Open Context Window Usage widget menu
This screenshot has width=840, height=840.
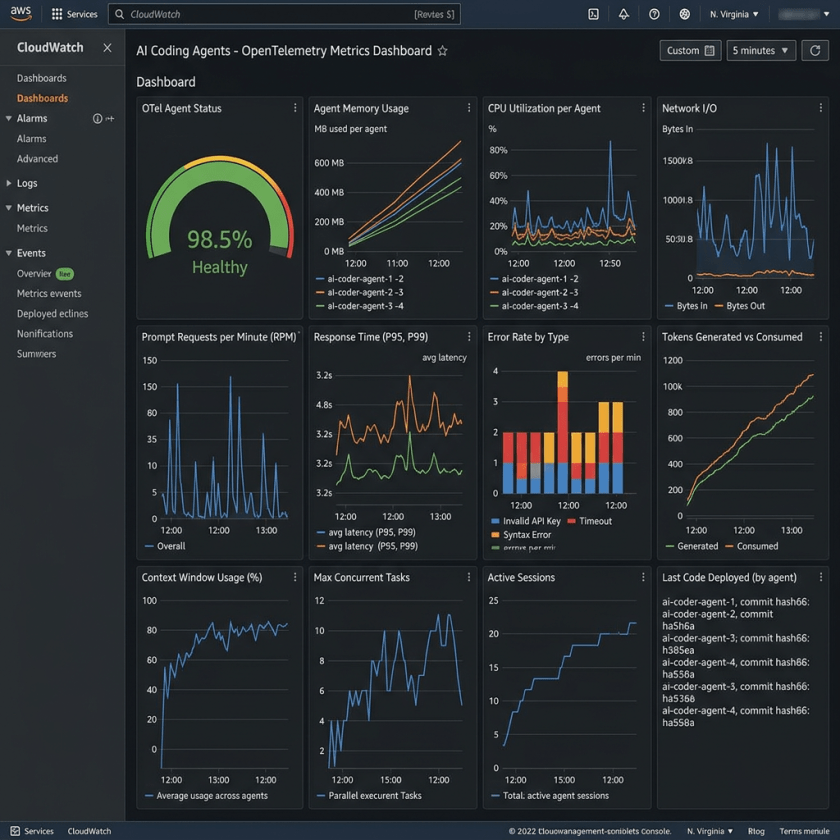pos(295,577)
